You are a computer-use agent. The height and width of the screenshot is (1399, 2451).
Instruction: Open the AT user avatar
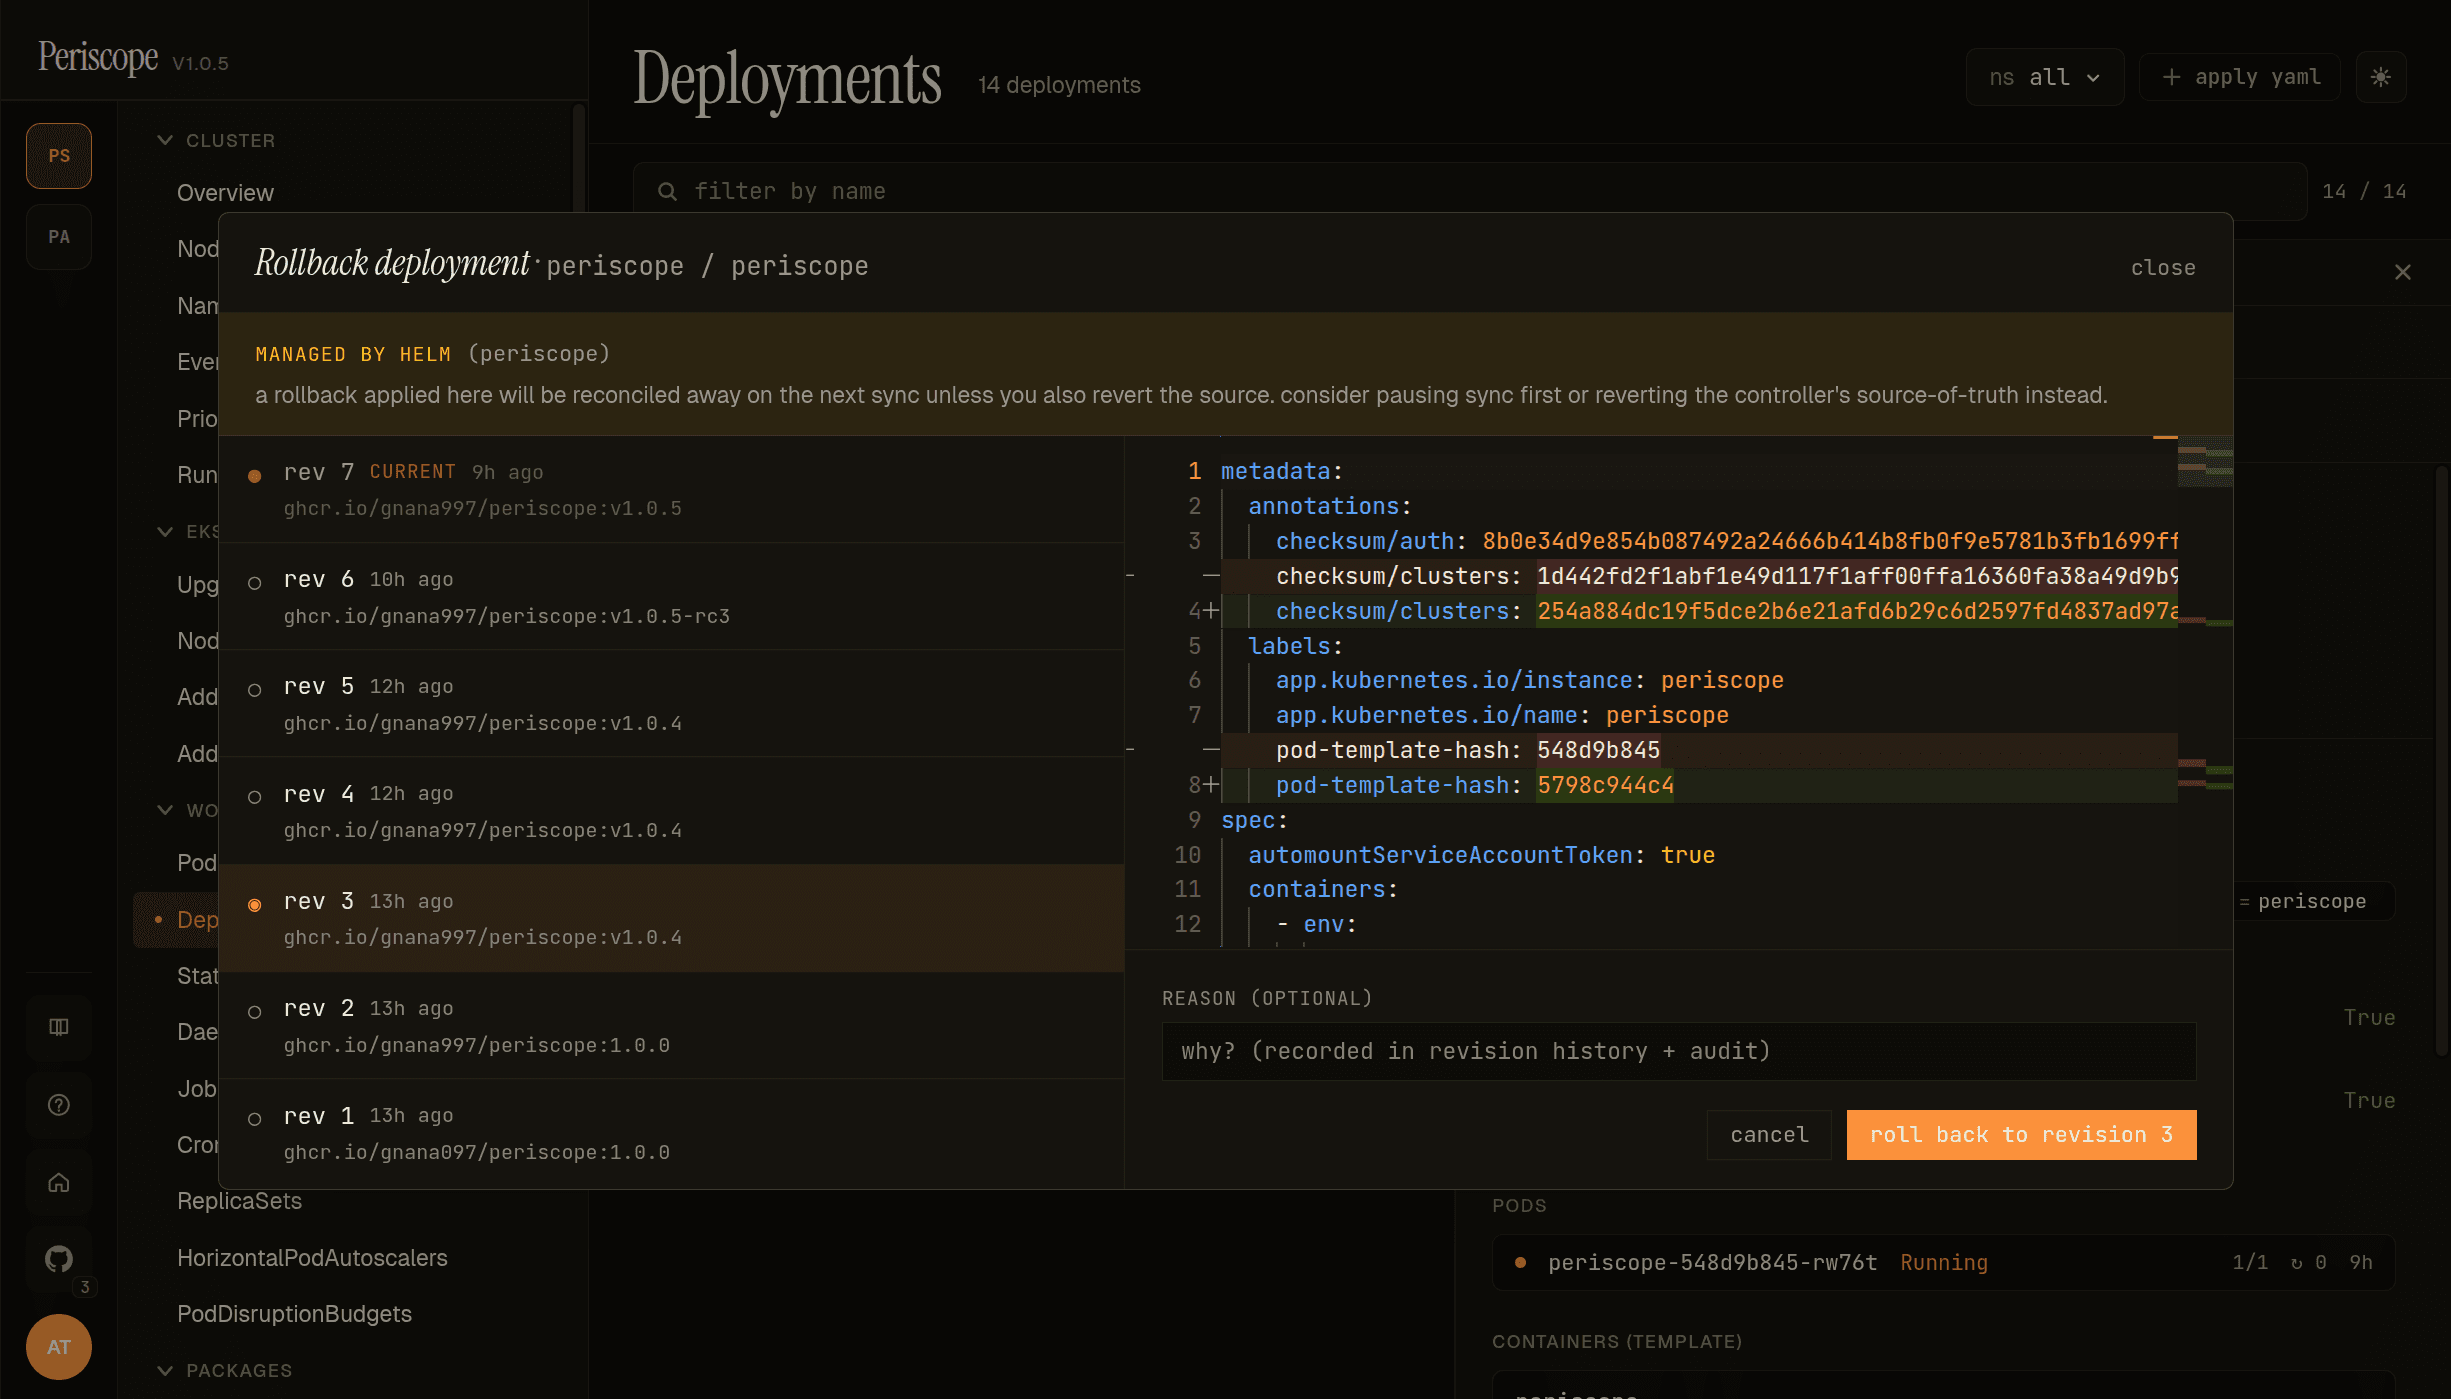point(59,1347)
